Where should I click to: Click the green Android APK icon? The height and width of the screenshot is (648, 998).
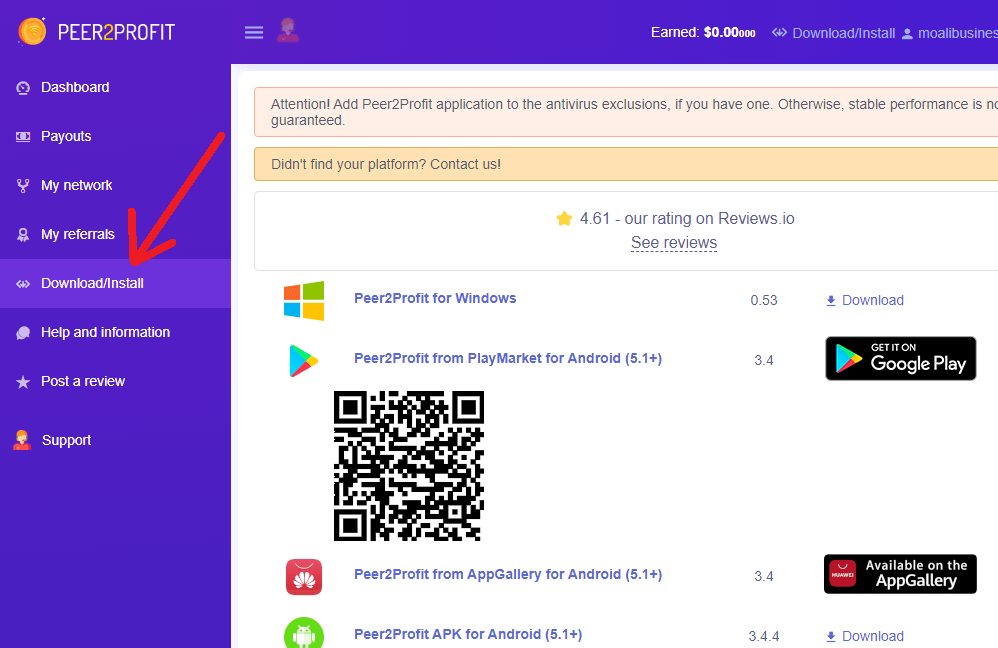(x=304, y=633)
